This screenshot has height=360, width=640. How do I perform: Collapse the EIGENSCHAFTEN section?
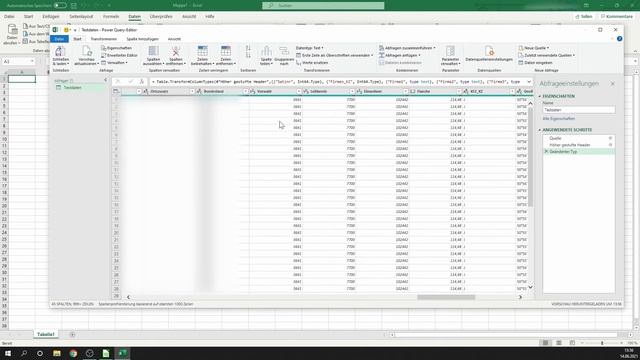pos(540,96)
